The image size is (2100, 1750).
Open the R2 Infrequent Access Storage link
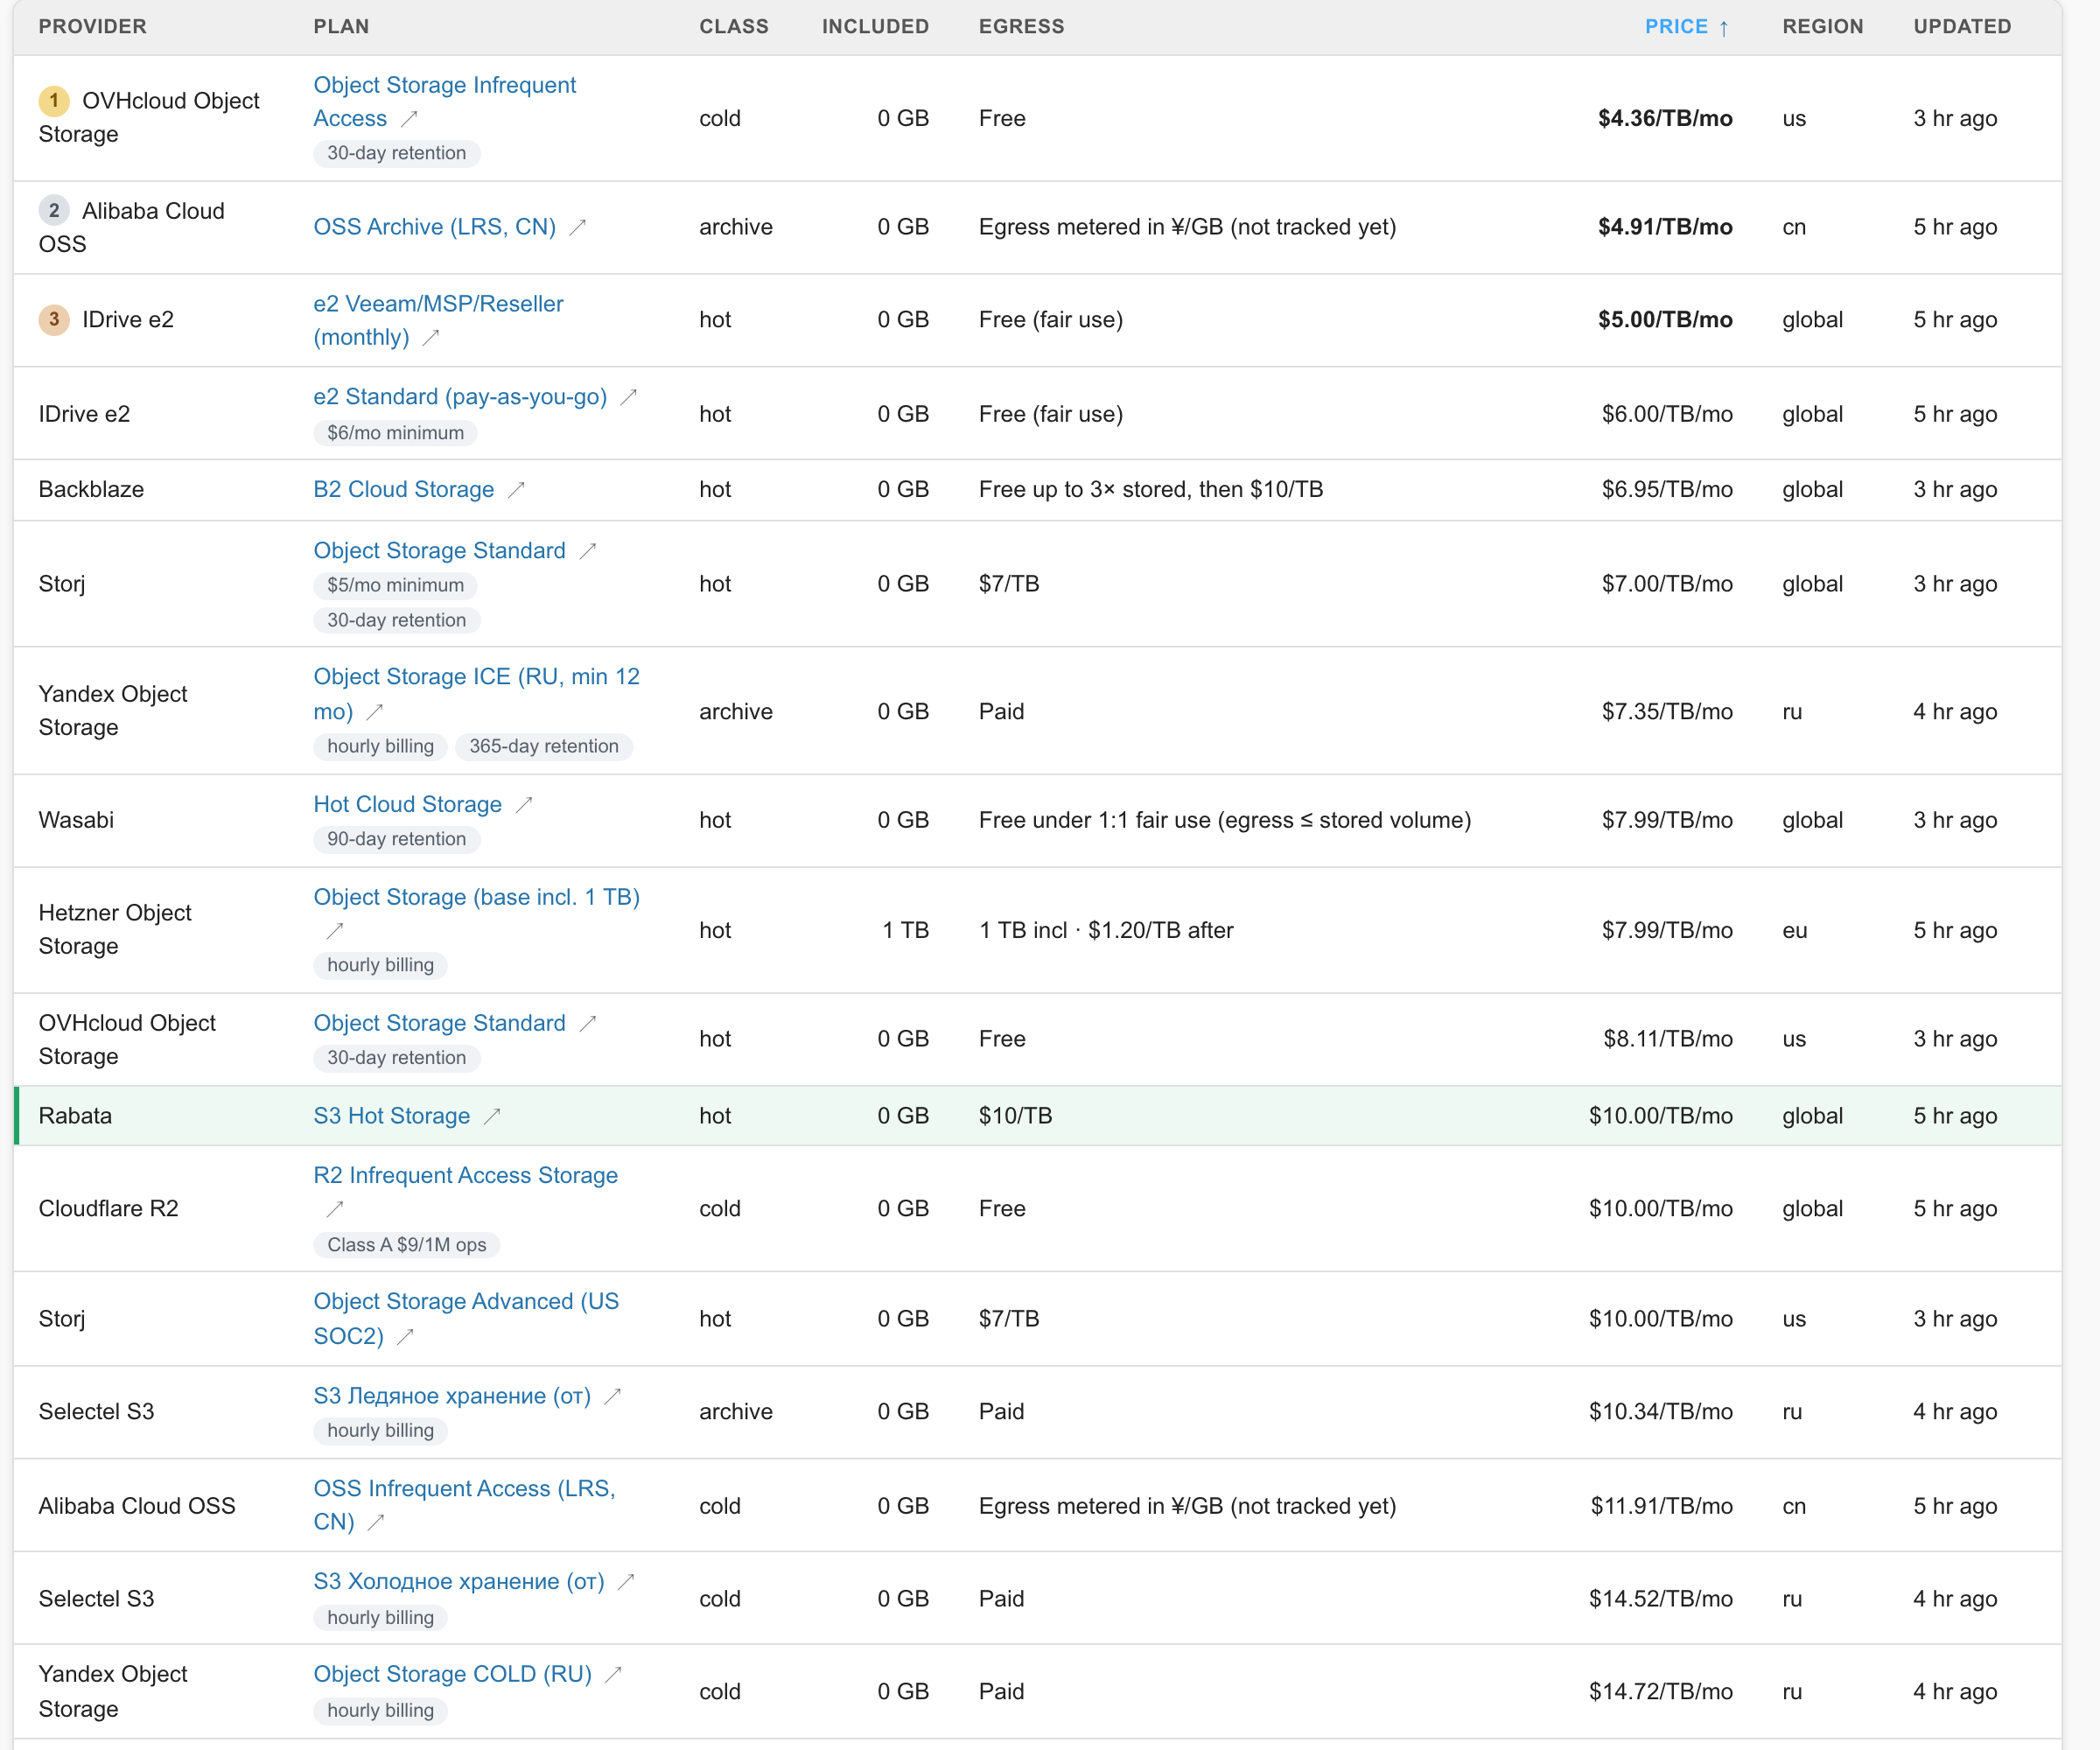pyautogui.click(x=465, y=1176)
